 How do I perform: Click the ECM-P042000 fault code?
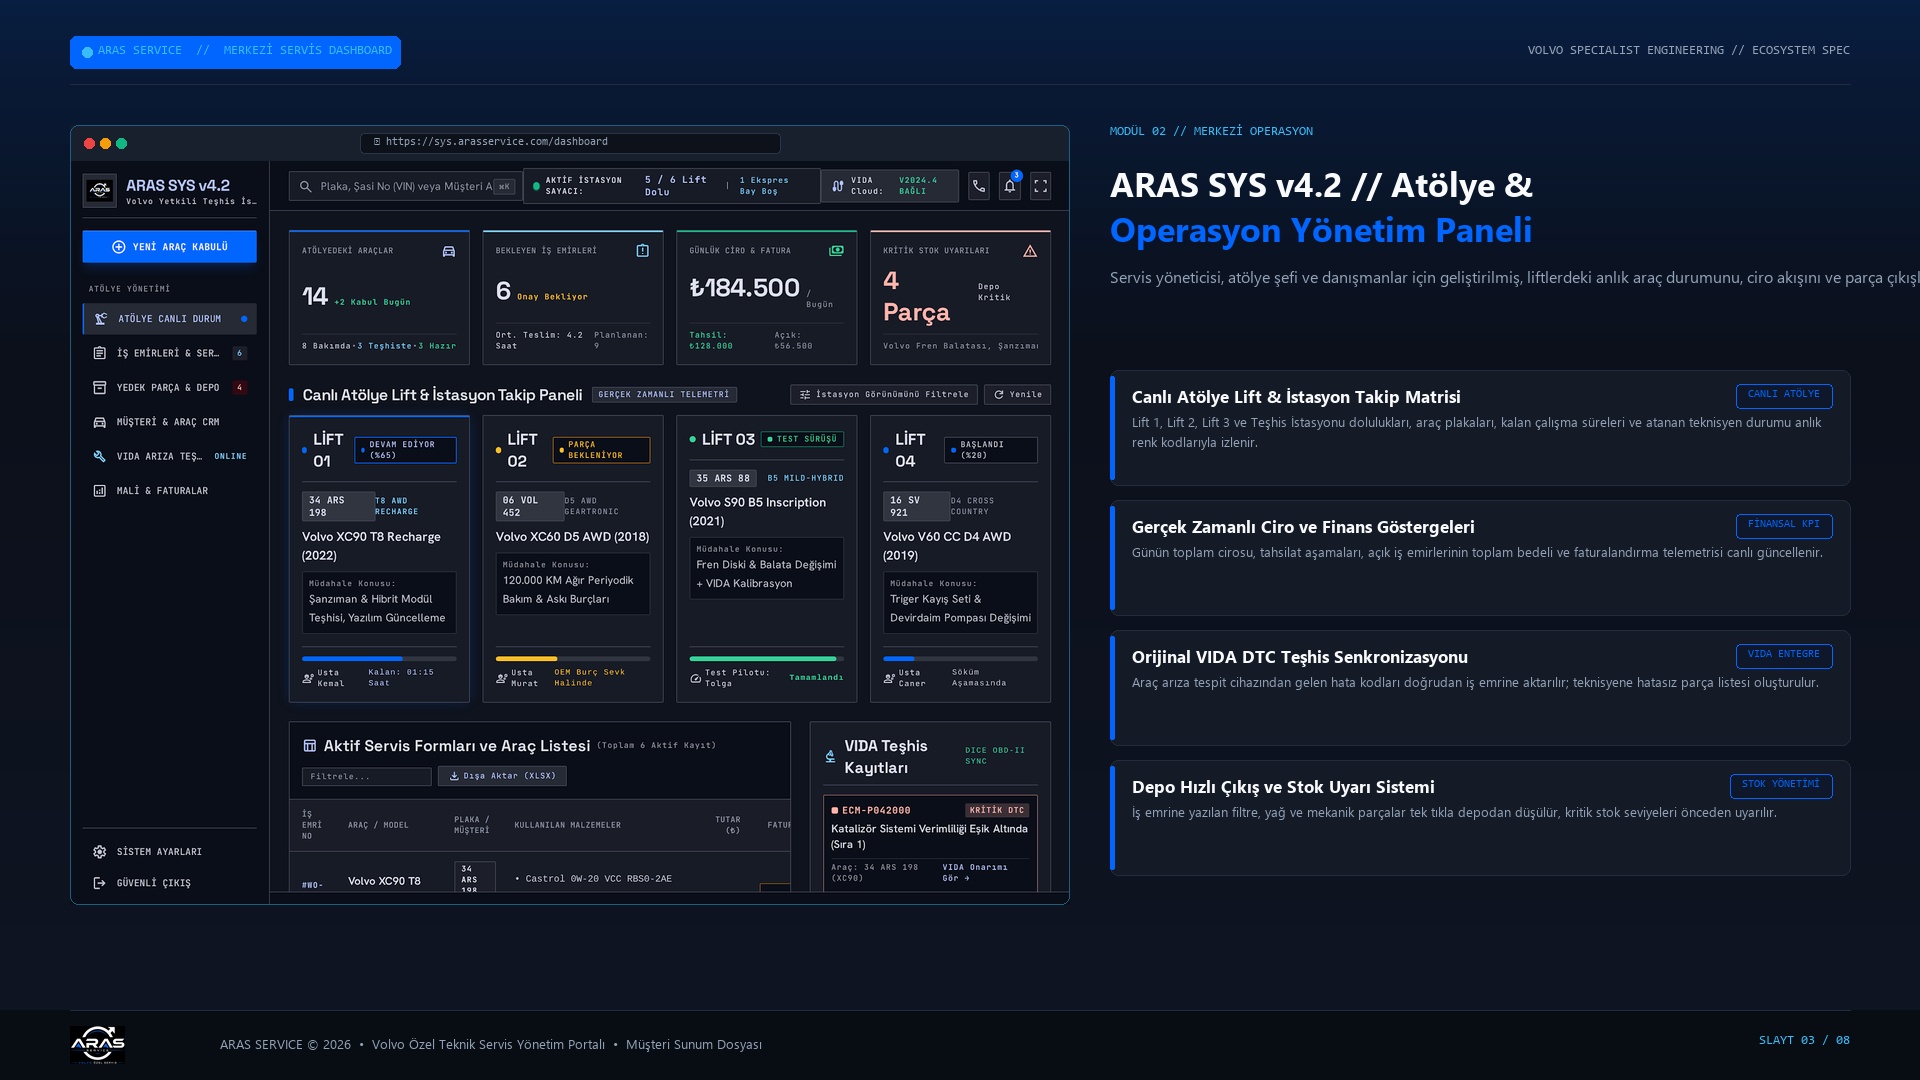tap(876, 811)
